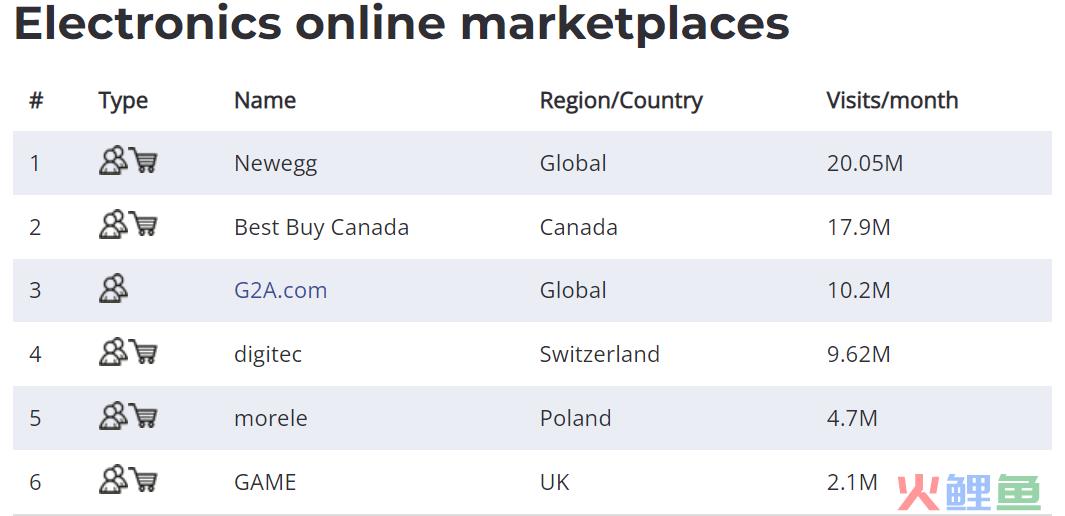Click Newegg's shopping cart icon

click(x=143, y=161)
